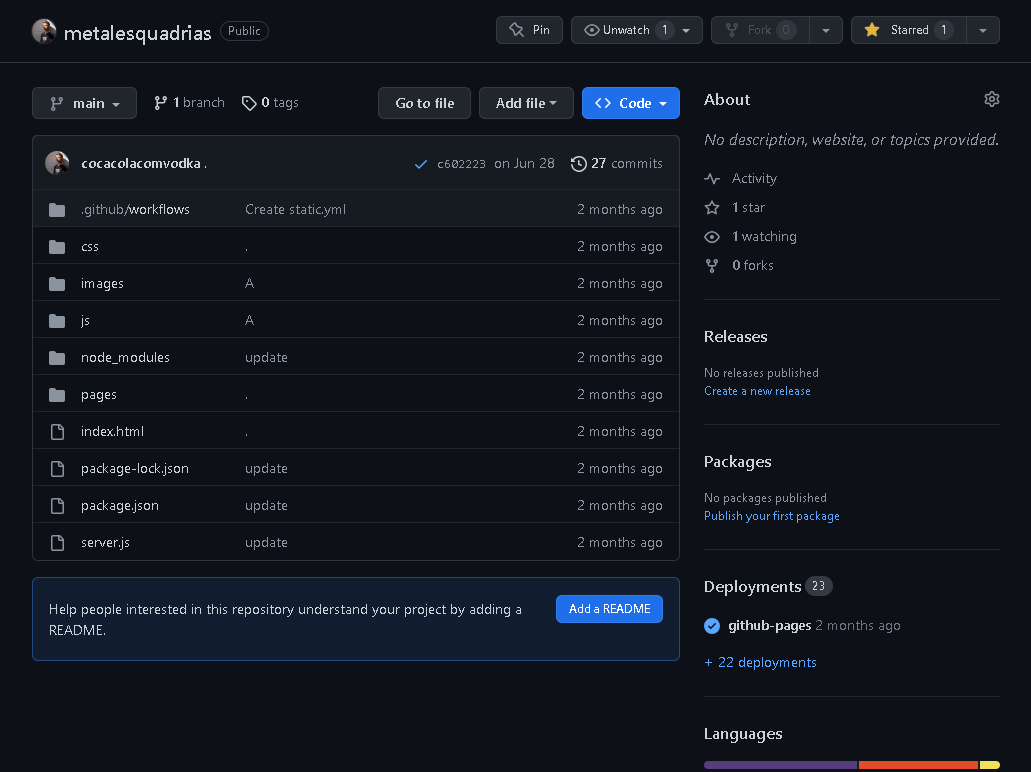Open package-lock.json file

pos(135,468)
